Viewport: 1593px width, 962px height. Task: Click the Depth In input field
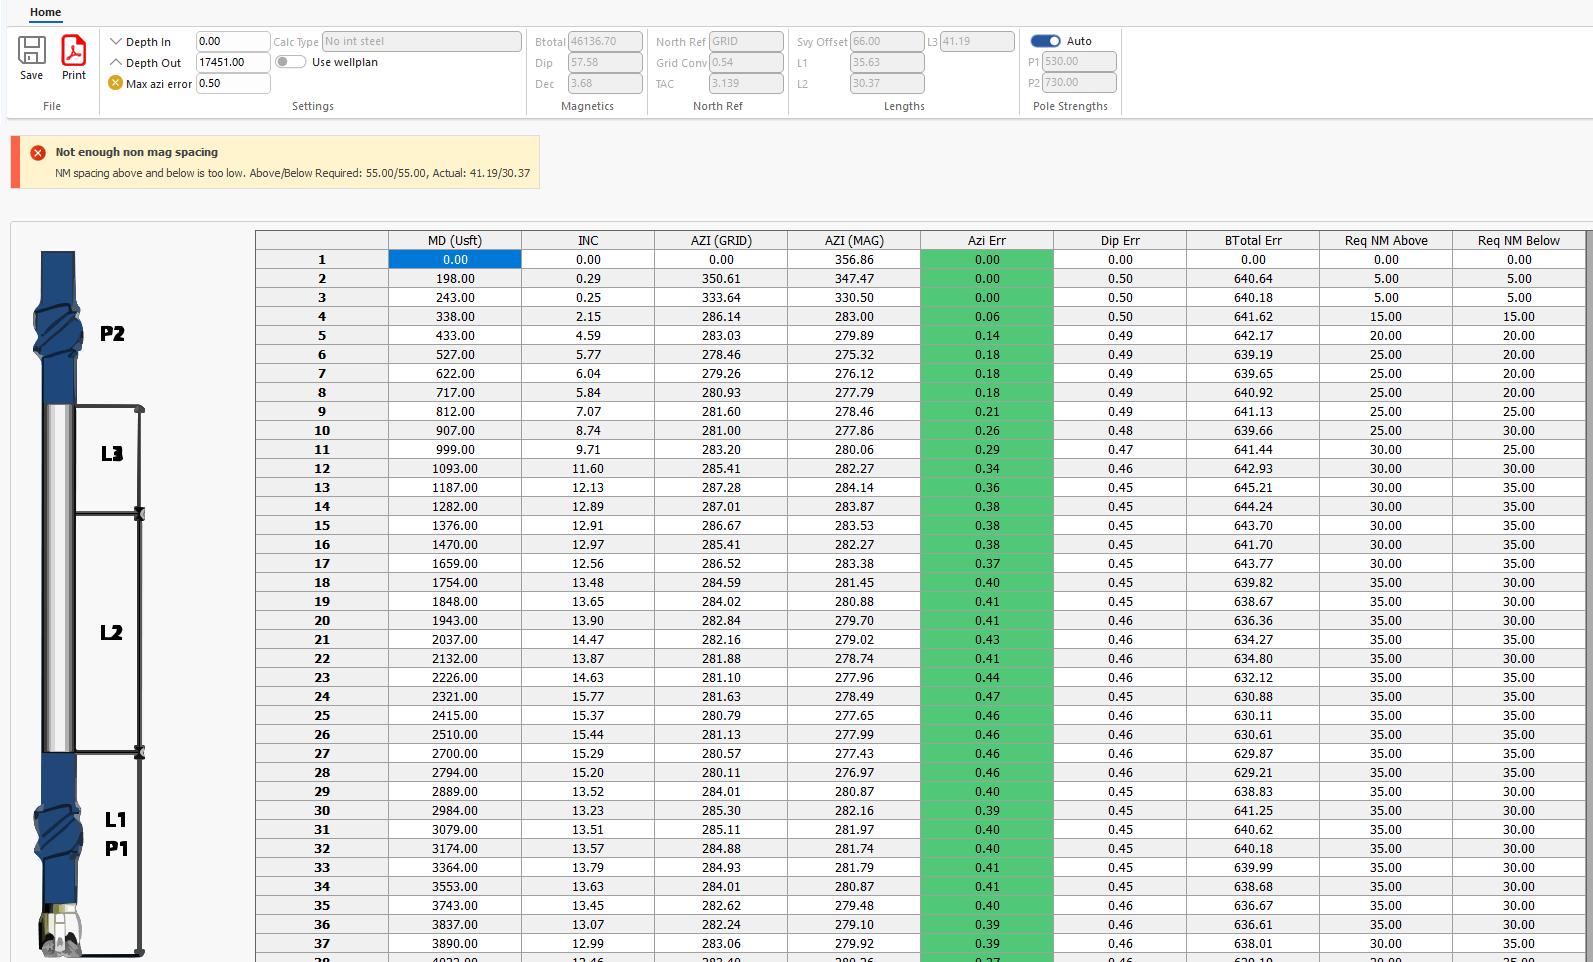[x=232, y=42]
